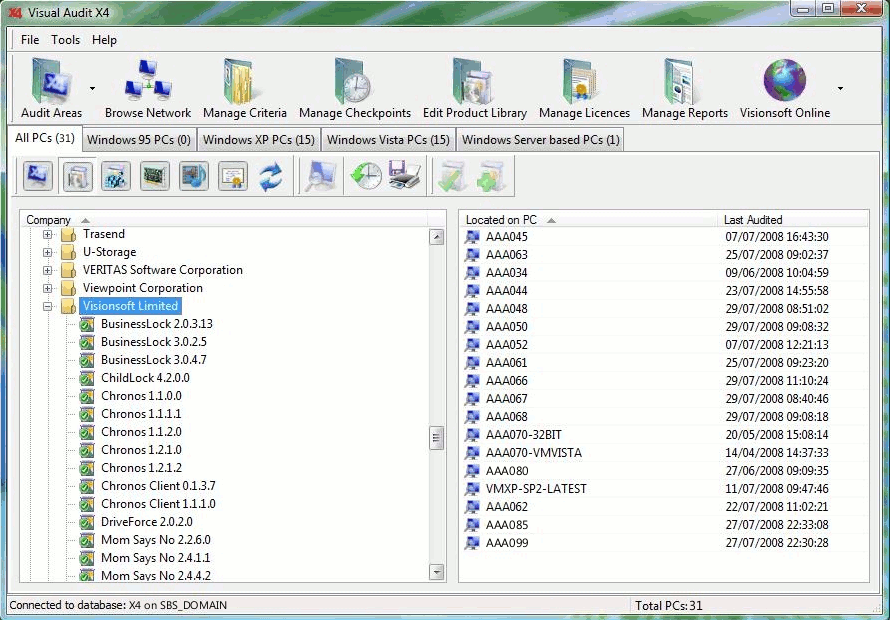Click the BusinessLock 2.0.3.13 product icon

tap(86, 324)
